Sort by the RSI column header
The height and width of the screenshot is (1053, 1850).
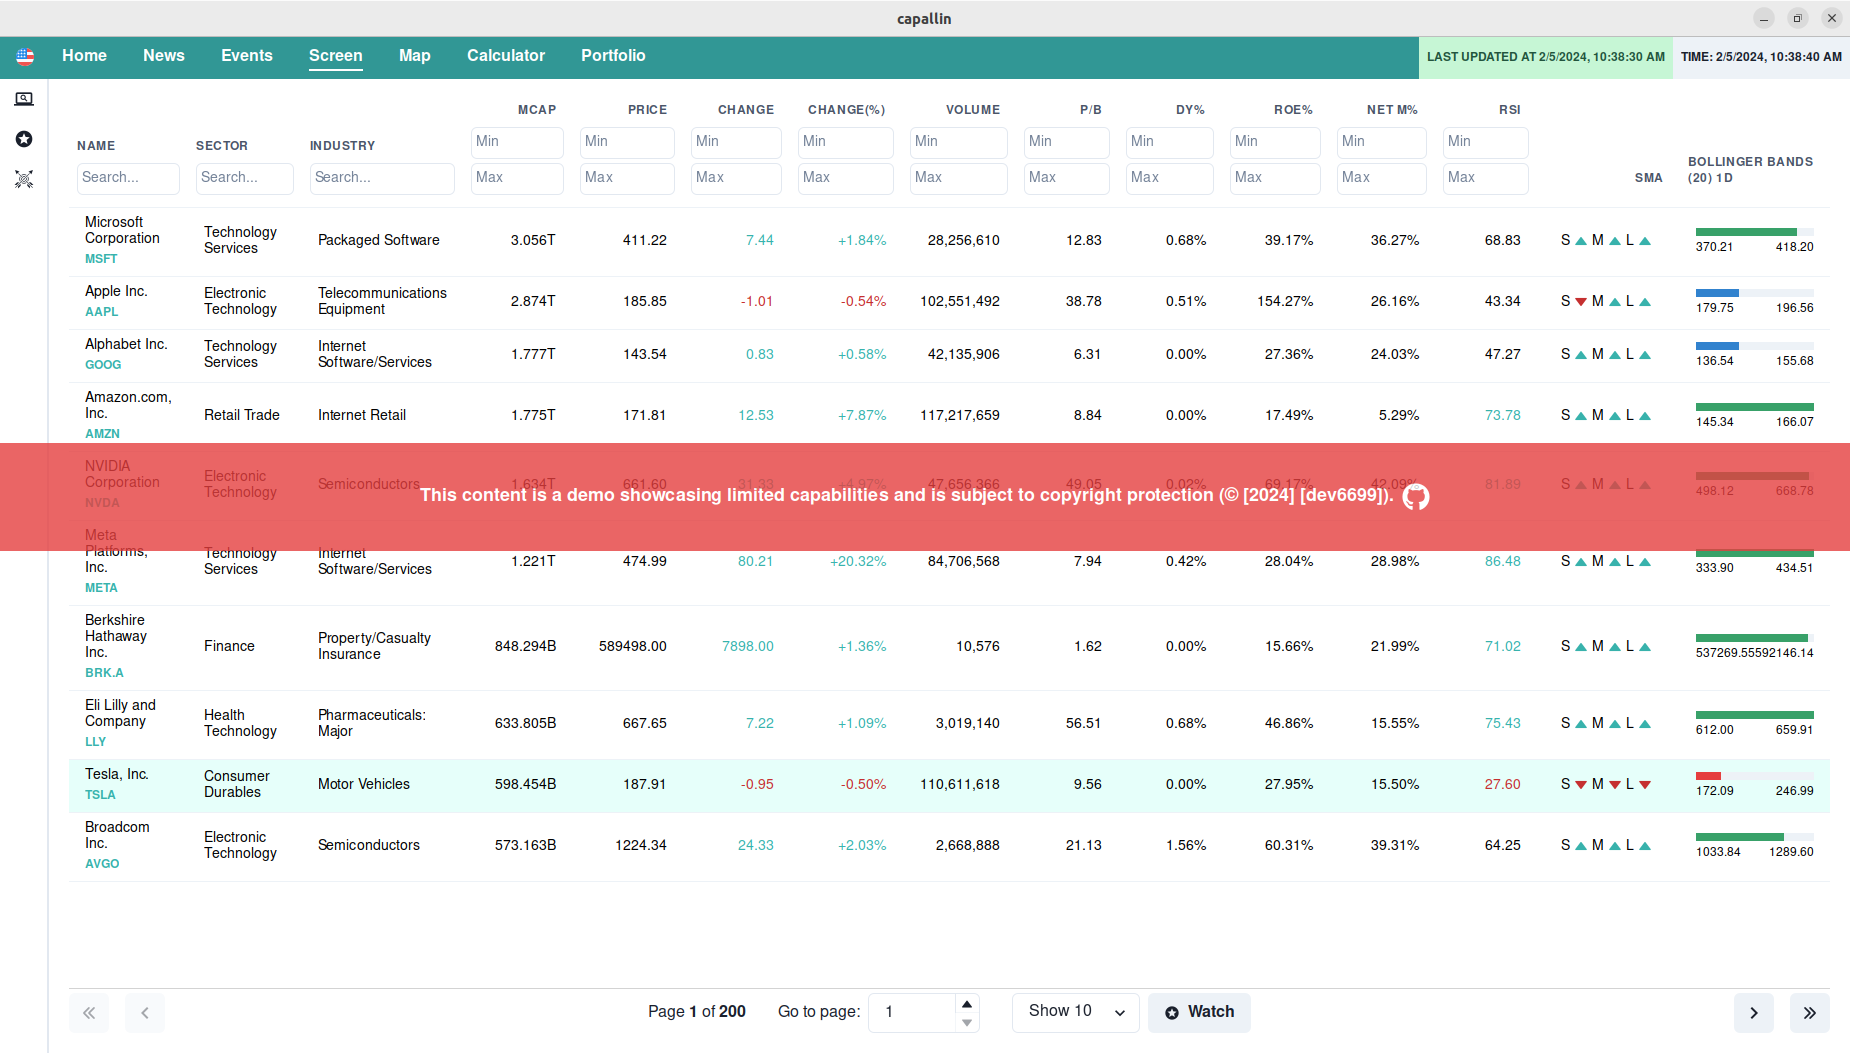point(1509,110)
